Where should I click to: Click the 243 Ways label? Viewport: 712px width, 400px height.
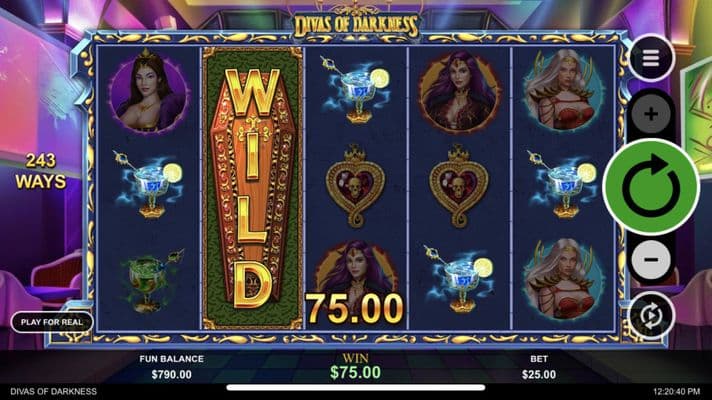(41, 171)
